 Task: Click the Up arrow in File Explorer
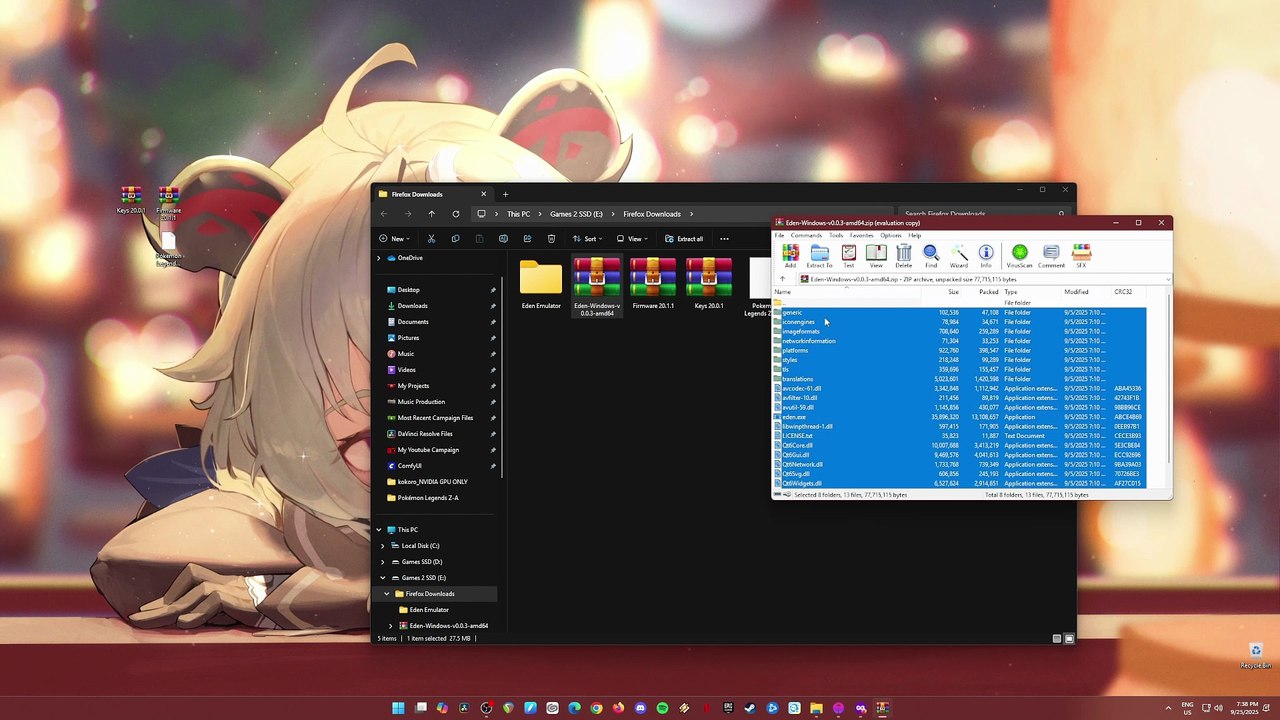pyautogui.click(x=431, y=214)
